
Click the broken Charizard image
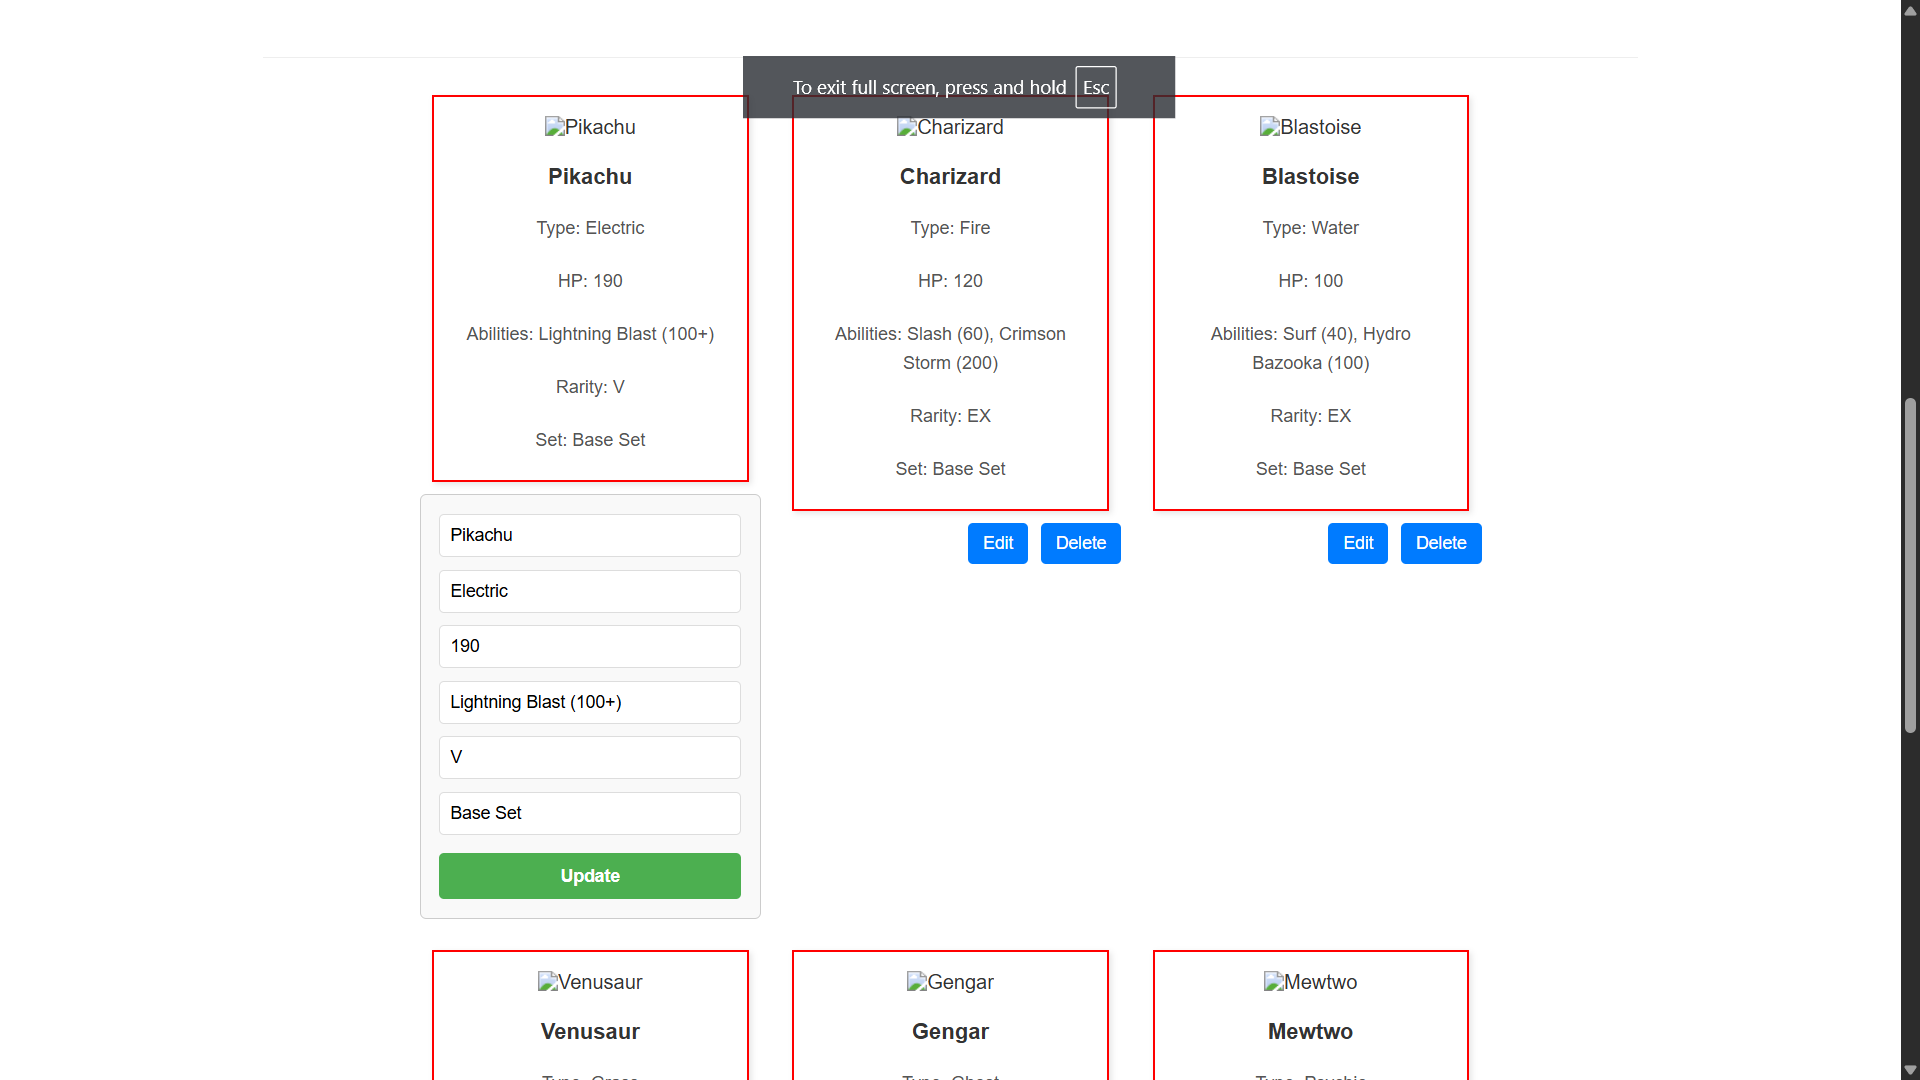click(950, 127)
